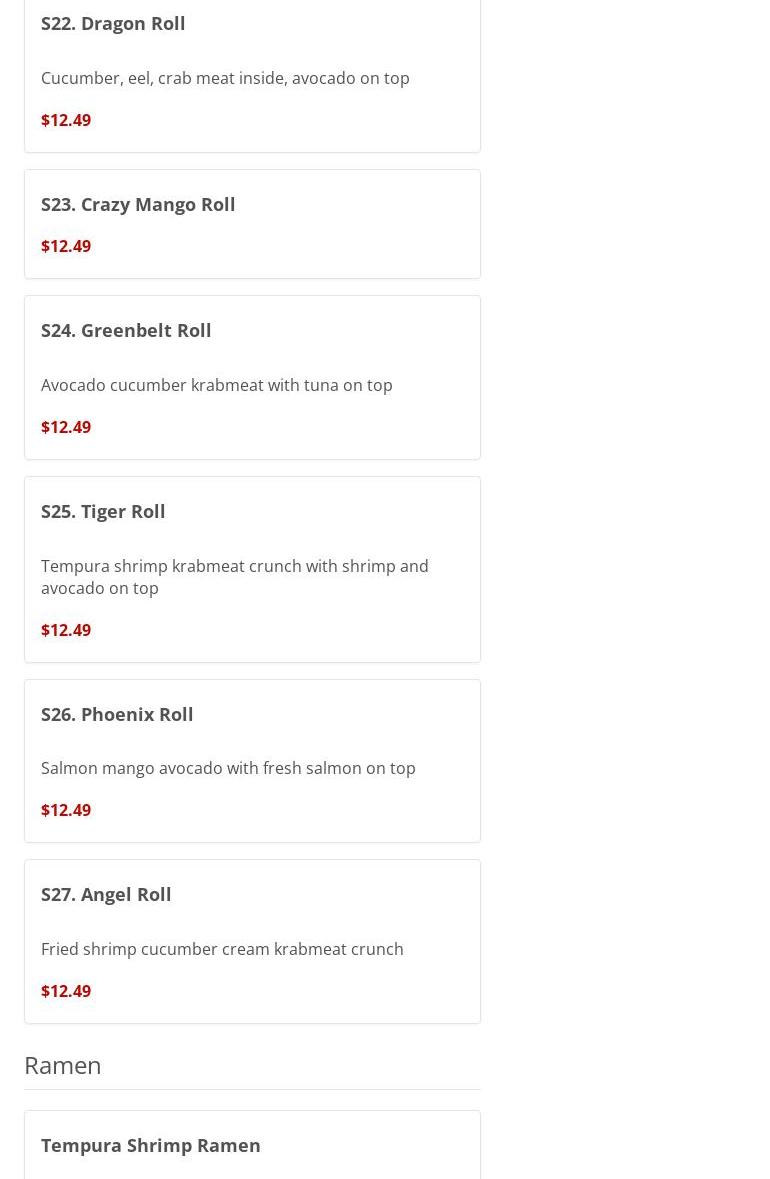The height and width of the screenshot is (1179, 770).
Task: Open the S22. Dragon Roll item title
Action: (113, 23)
